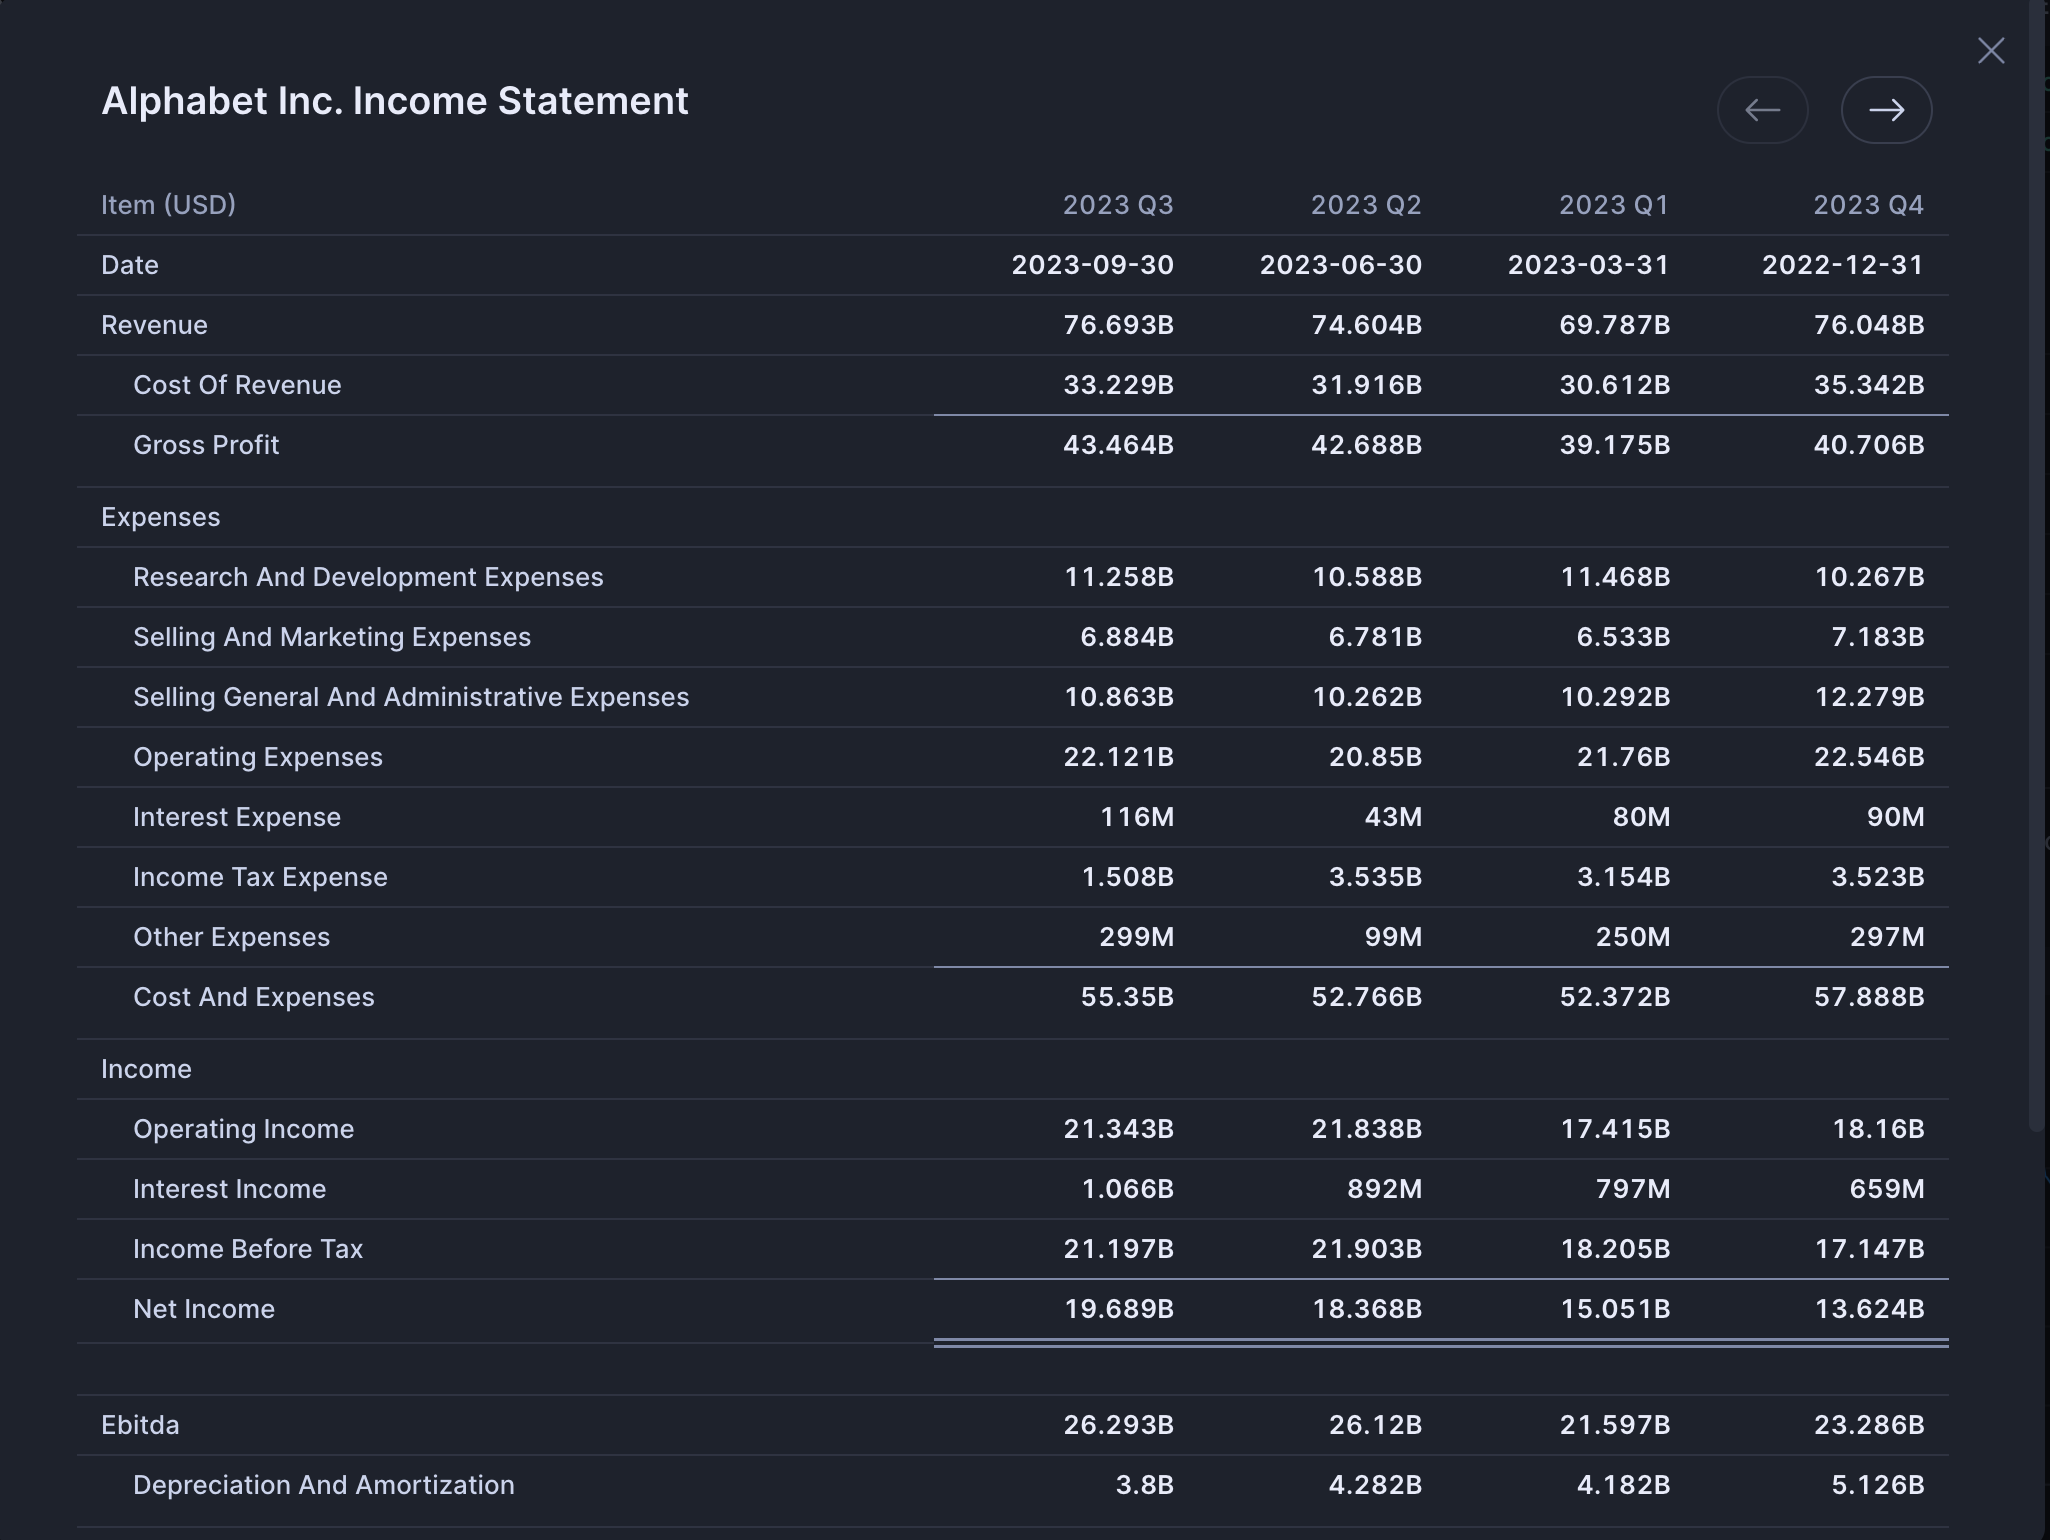Screen dimensions: 2050x1540
Task: Click the Ebitda row label
Action: pyautogui.click(x=140, y=1425)
